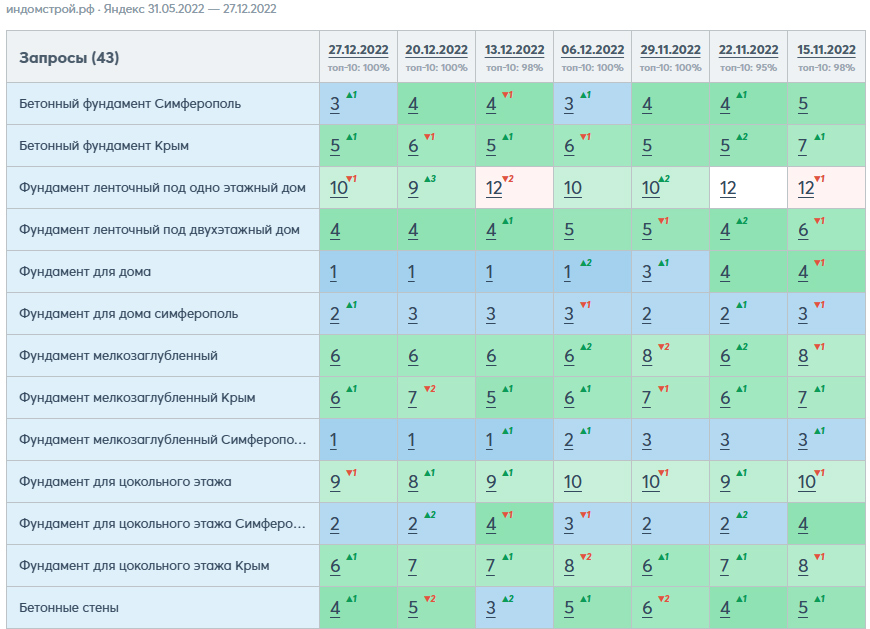Screen dimensions: 870x629
Task: Open position 3 for Бетонные стены on 13.12.2022
Action: click(490, 608)
